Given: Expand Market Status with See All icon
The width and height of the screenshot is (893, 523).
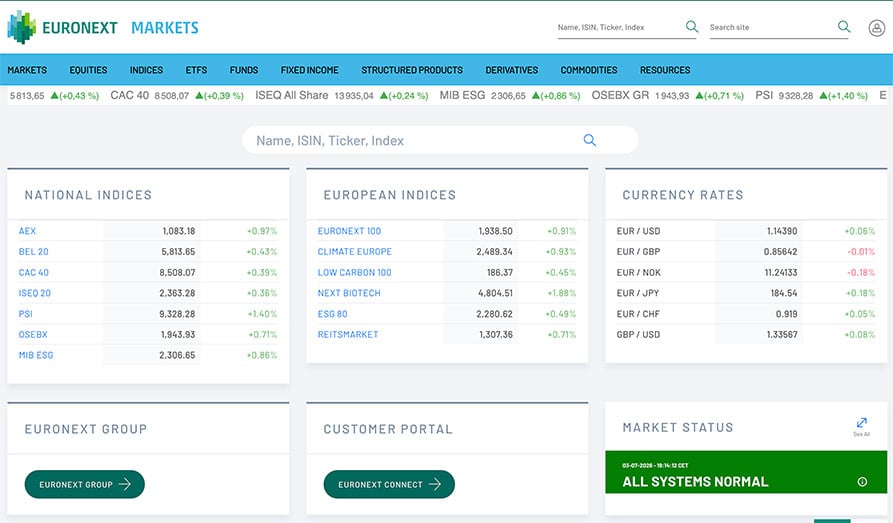Looking at the screenshot, I should 861,426.
